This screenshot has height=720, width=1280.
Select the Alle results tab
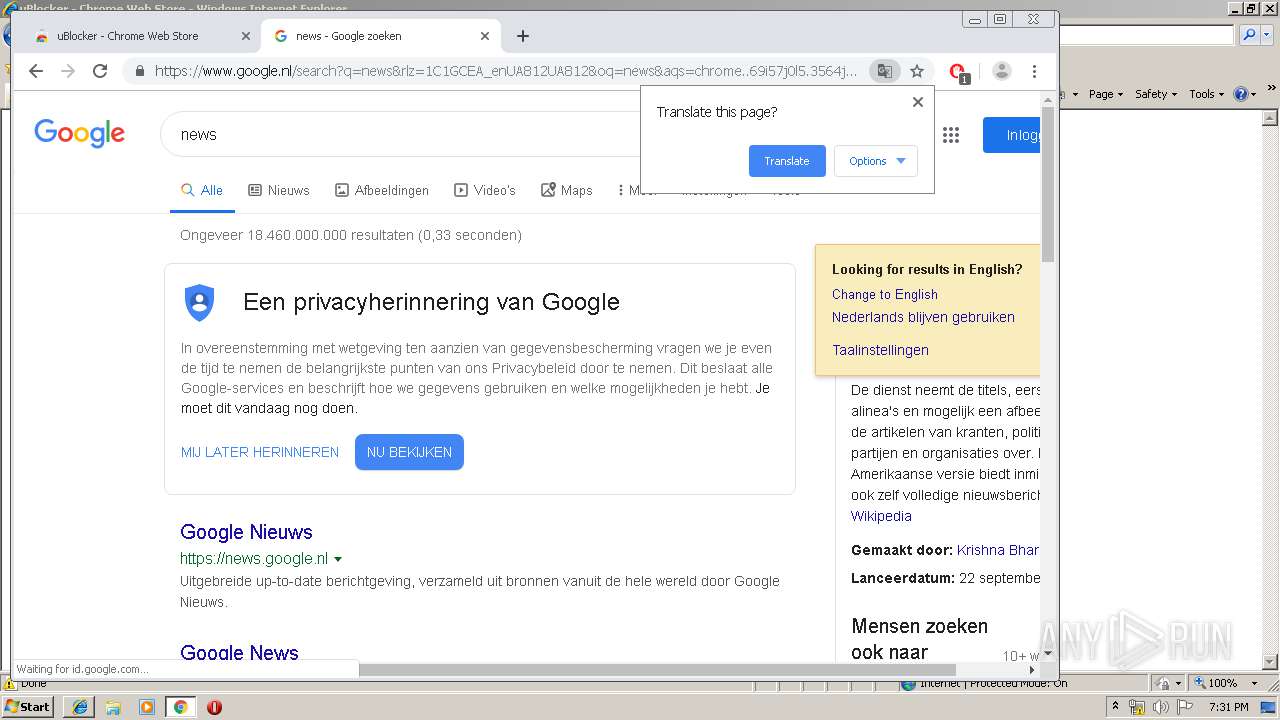pos(202,190)
